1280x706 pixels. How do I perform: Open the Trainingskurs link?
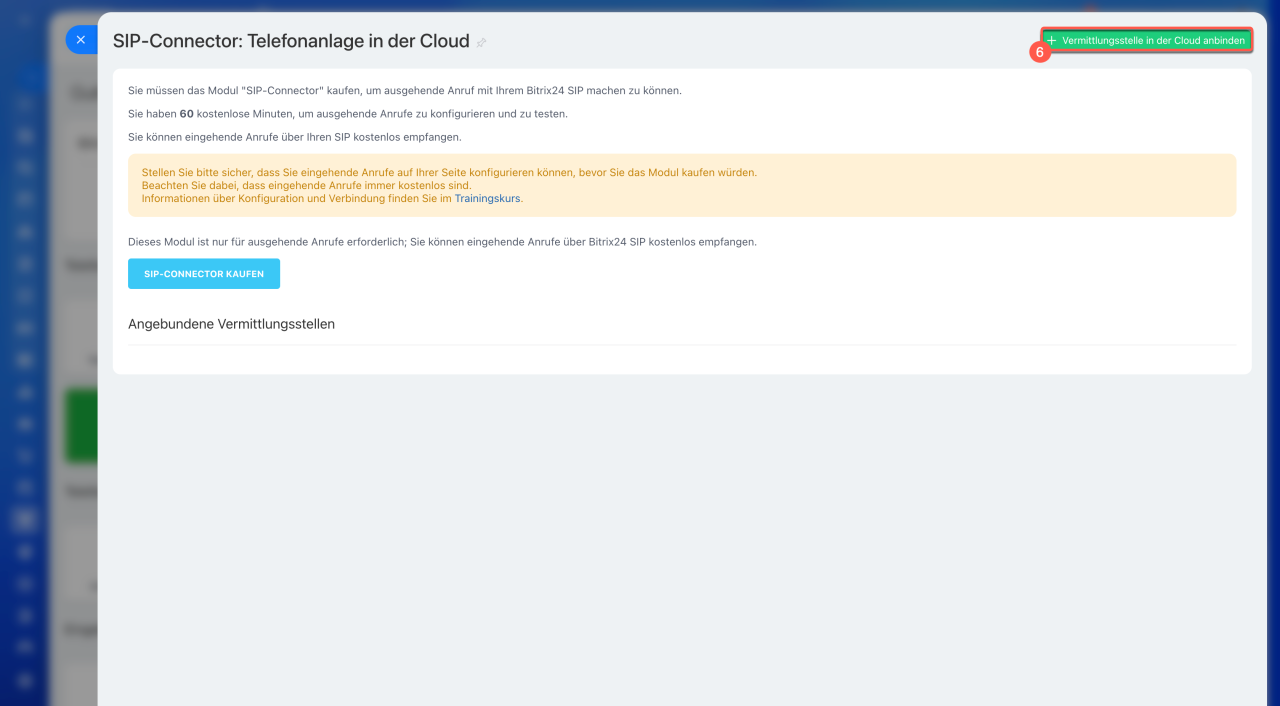[x=487, y=198]
